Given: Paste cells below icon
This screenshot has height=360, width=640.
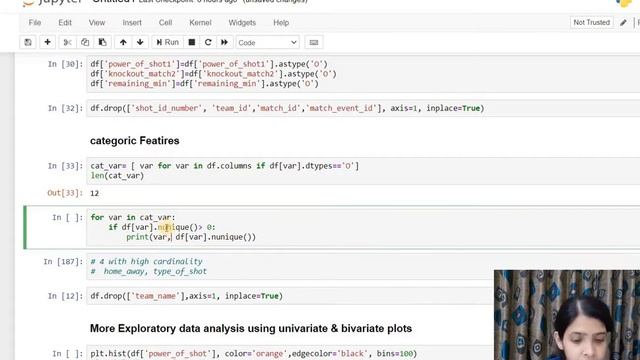Looking at the screenshot, I should [x=102, y=42].
